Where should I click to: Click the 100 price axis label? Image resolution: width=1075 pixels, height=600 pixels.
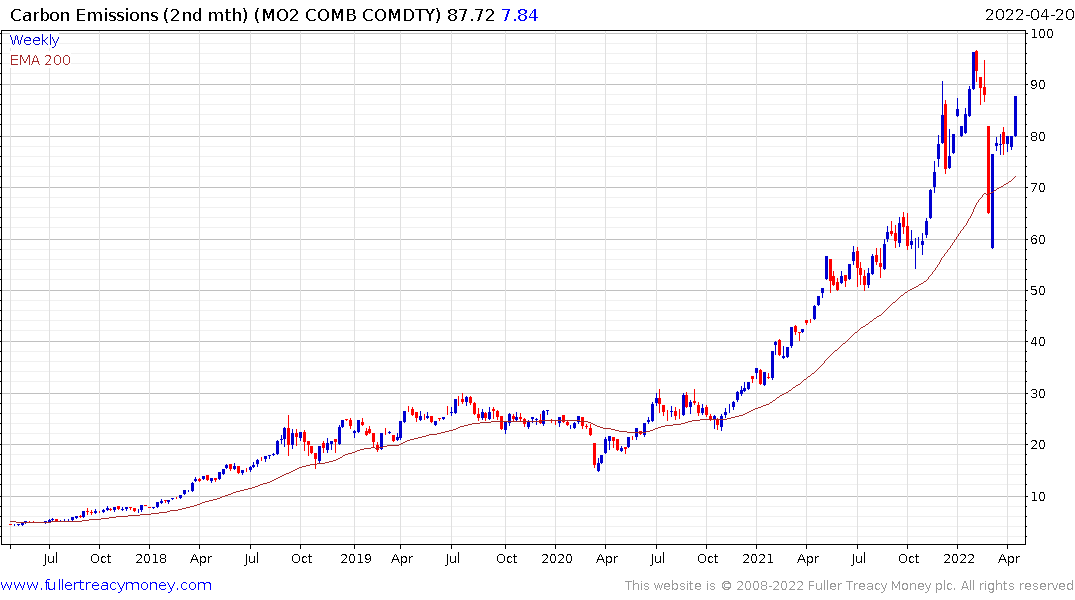click(x=1041, y=34)
